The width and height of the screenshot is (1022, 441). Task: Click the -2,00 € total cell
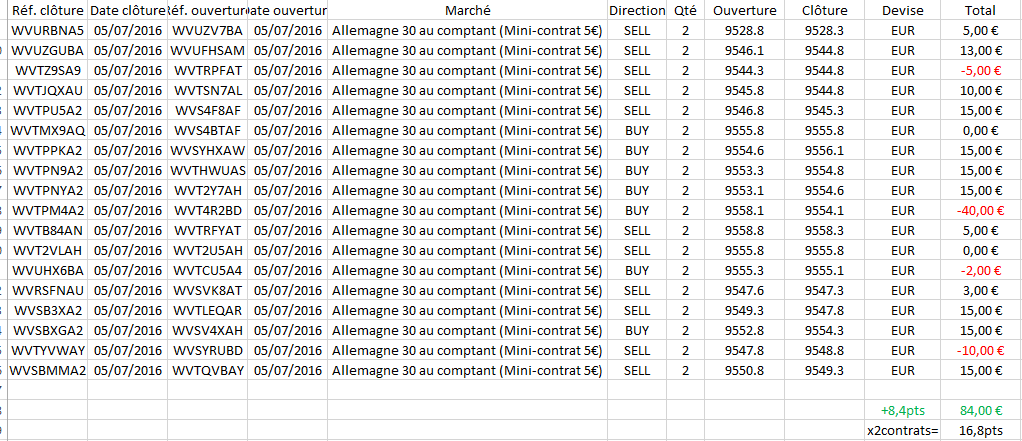pyautogui.click(x=981, y=270)
